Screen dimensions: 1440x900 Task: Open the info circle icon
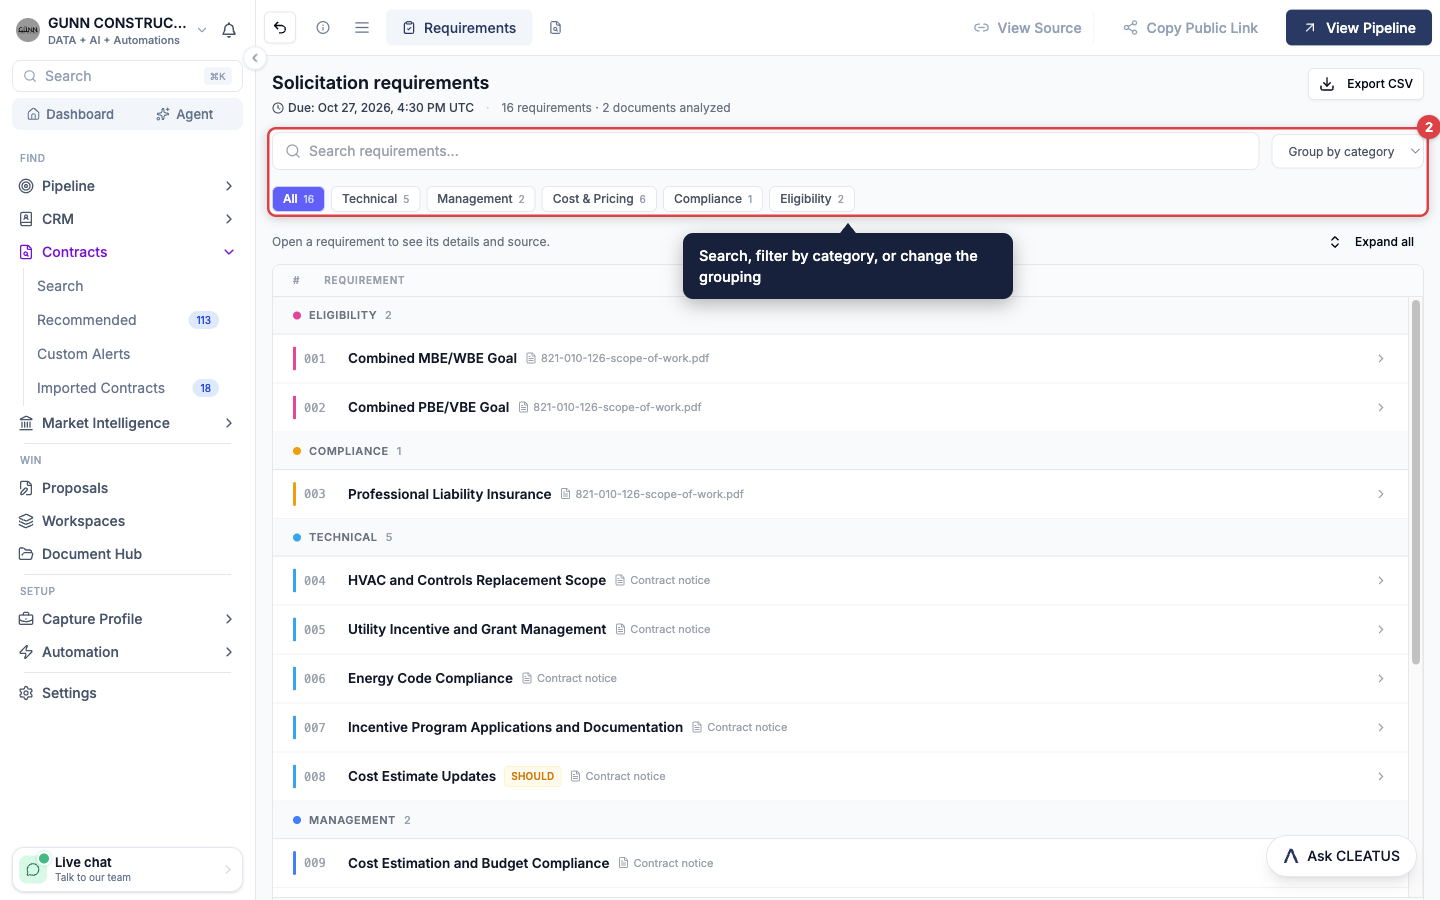click(323, 28)
